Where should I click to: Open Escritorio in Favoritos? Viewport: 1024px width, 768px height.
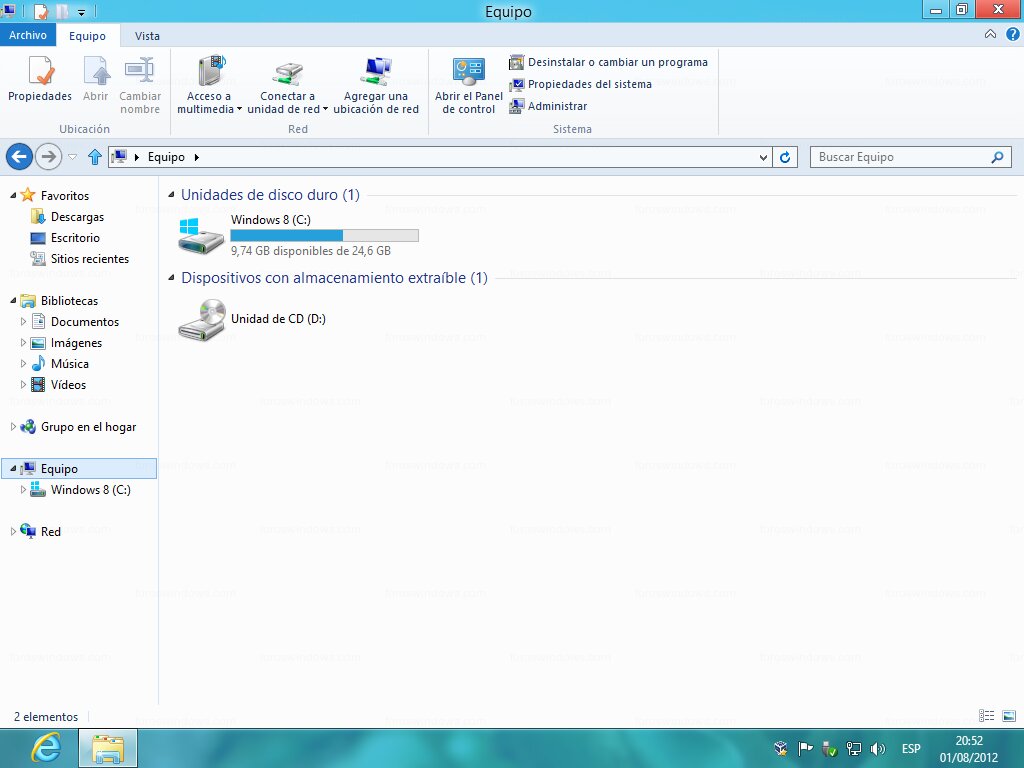65,238
